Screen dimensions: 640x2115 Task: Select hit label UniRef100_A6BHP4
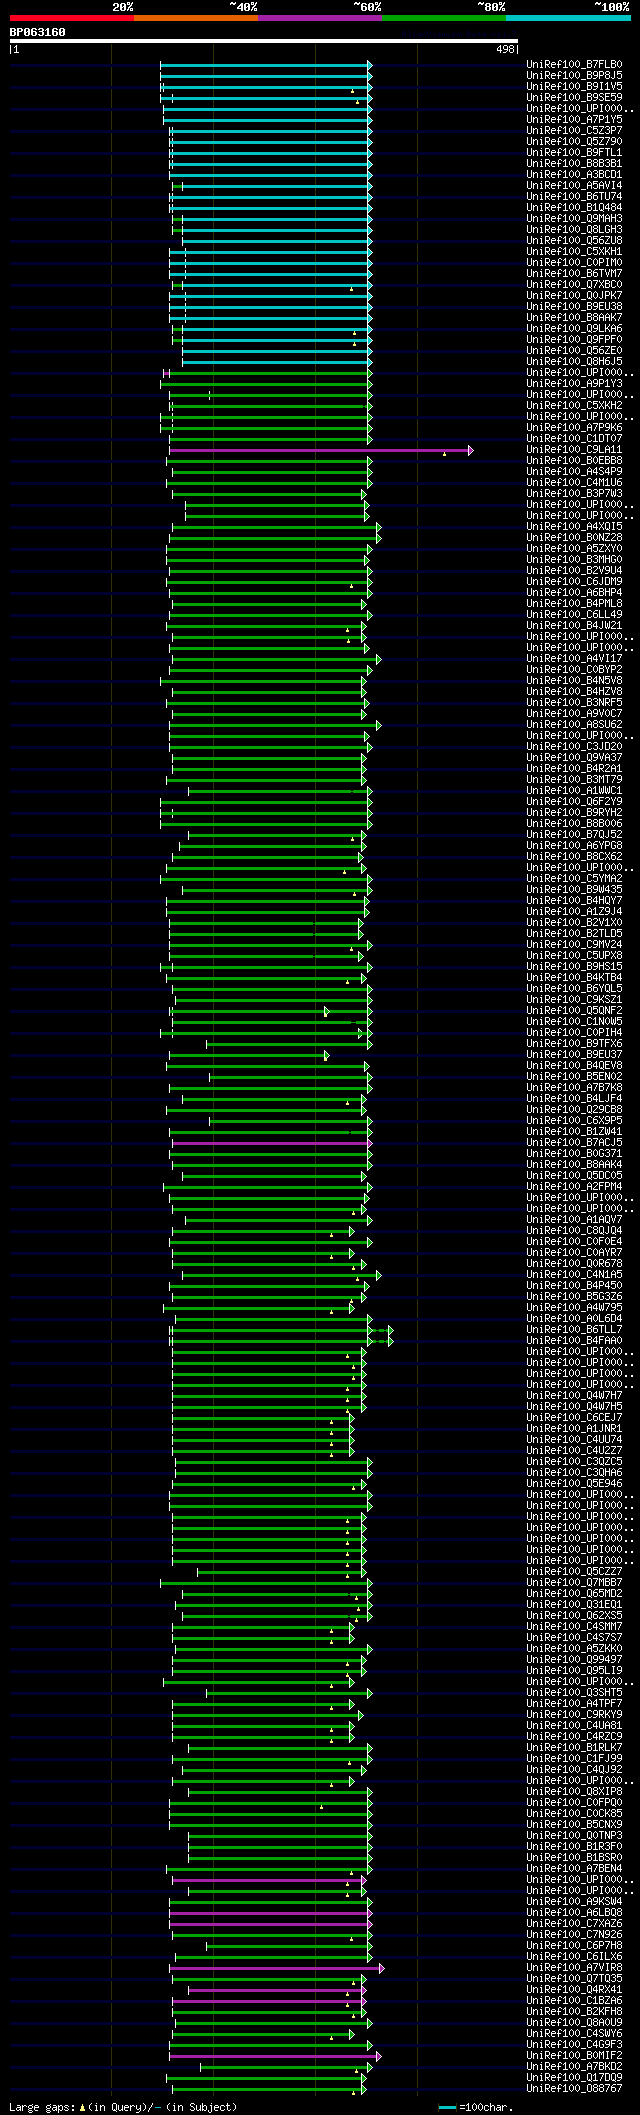tap(574, 593)
